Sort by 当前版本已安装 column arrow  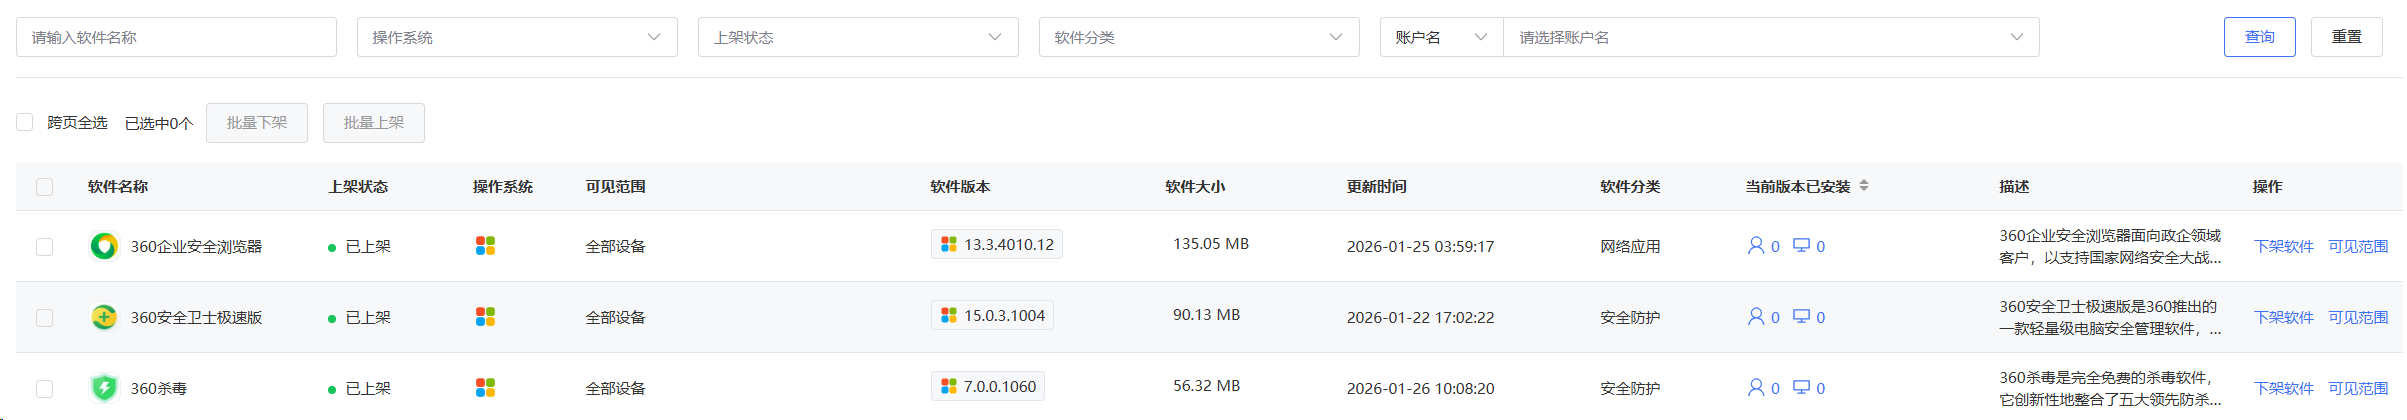(1864, 186)
